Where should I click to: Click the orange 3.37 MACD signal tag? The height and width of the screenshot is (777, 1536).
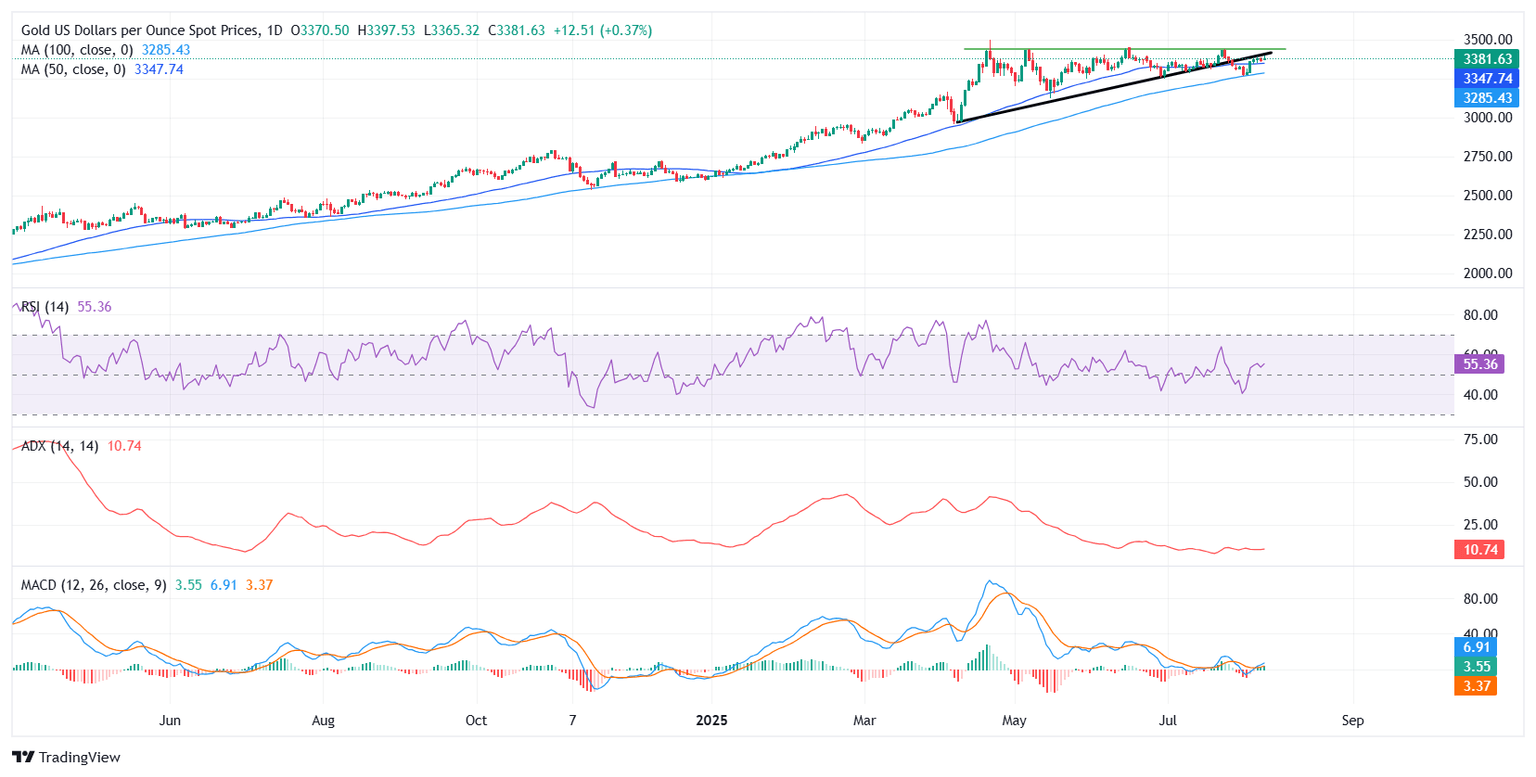1475,685
